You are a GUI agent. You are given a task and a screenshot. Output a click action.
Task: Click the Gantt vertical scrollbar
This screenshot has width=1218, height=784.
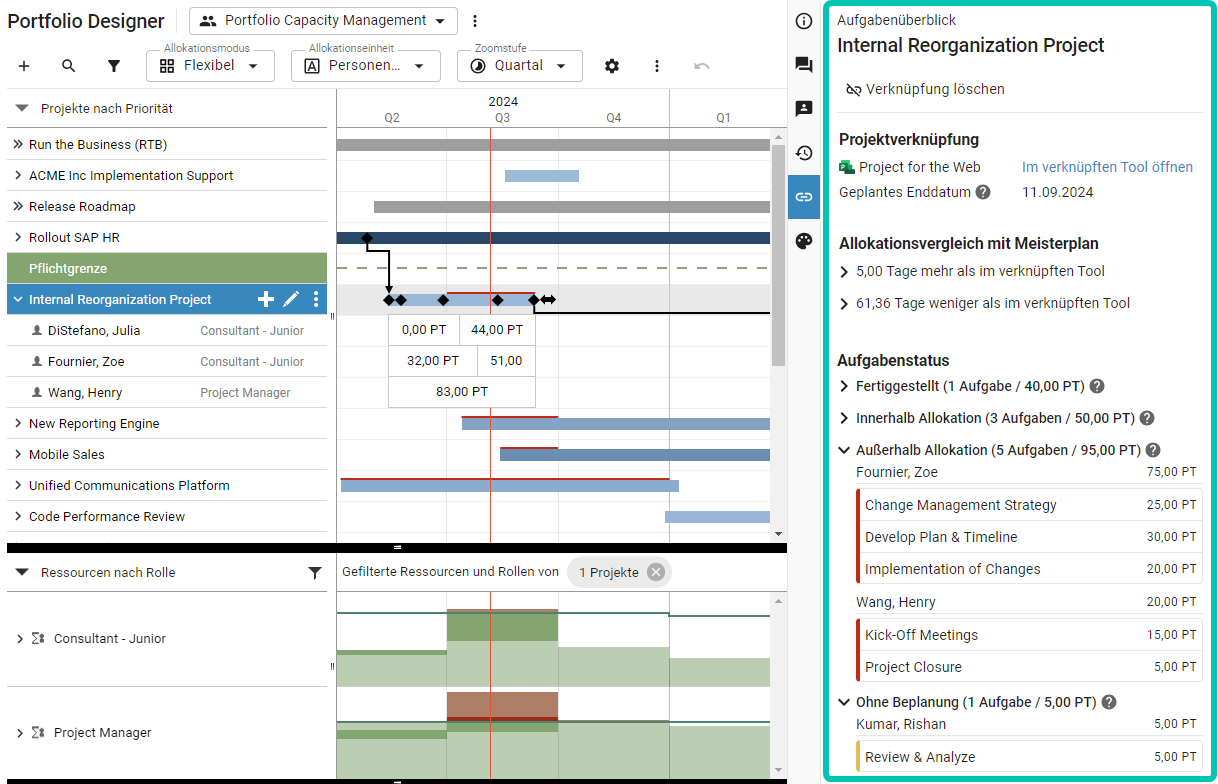tap(779, 257)
